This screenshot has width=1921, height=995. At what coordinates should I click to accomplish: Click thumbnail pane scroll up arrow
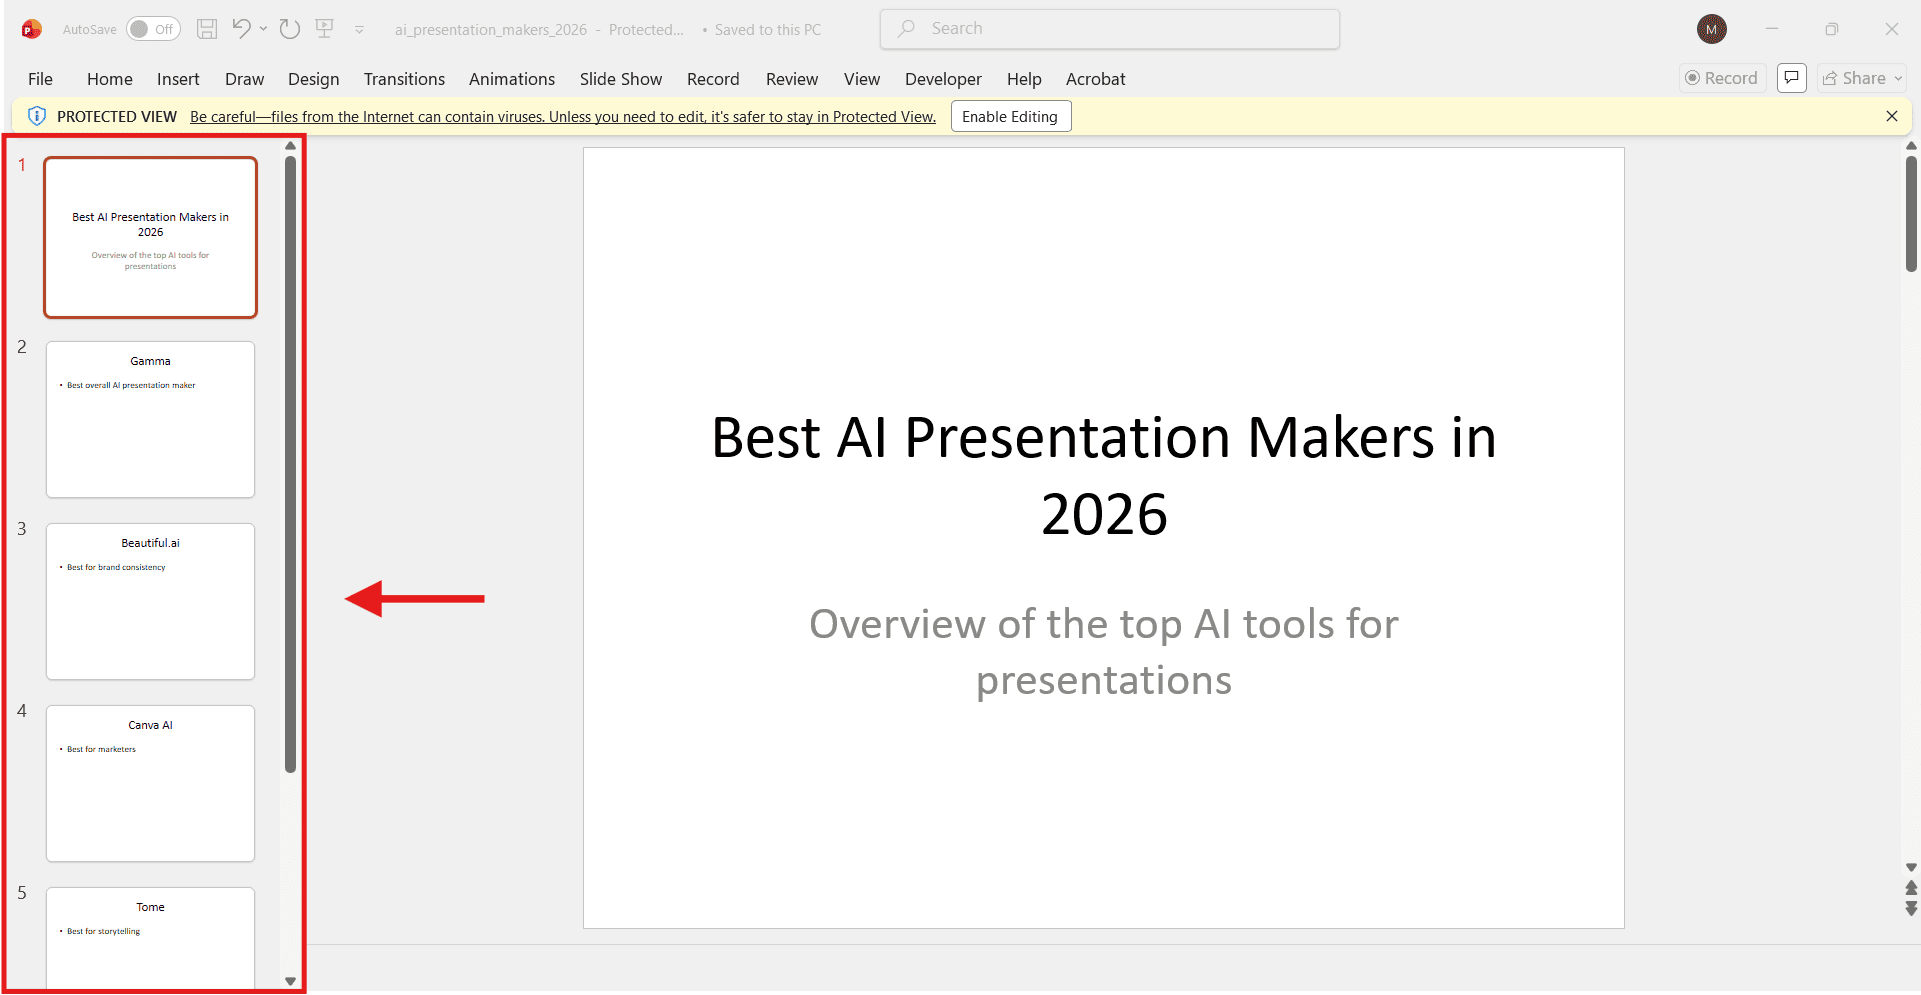(291, 146)
